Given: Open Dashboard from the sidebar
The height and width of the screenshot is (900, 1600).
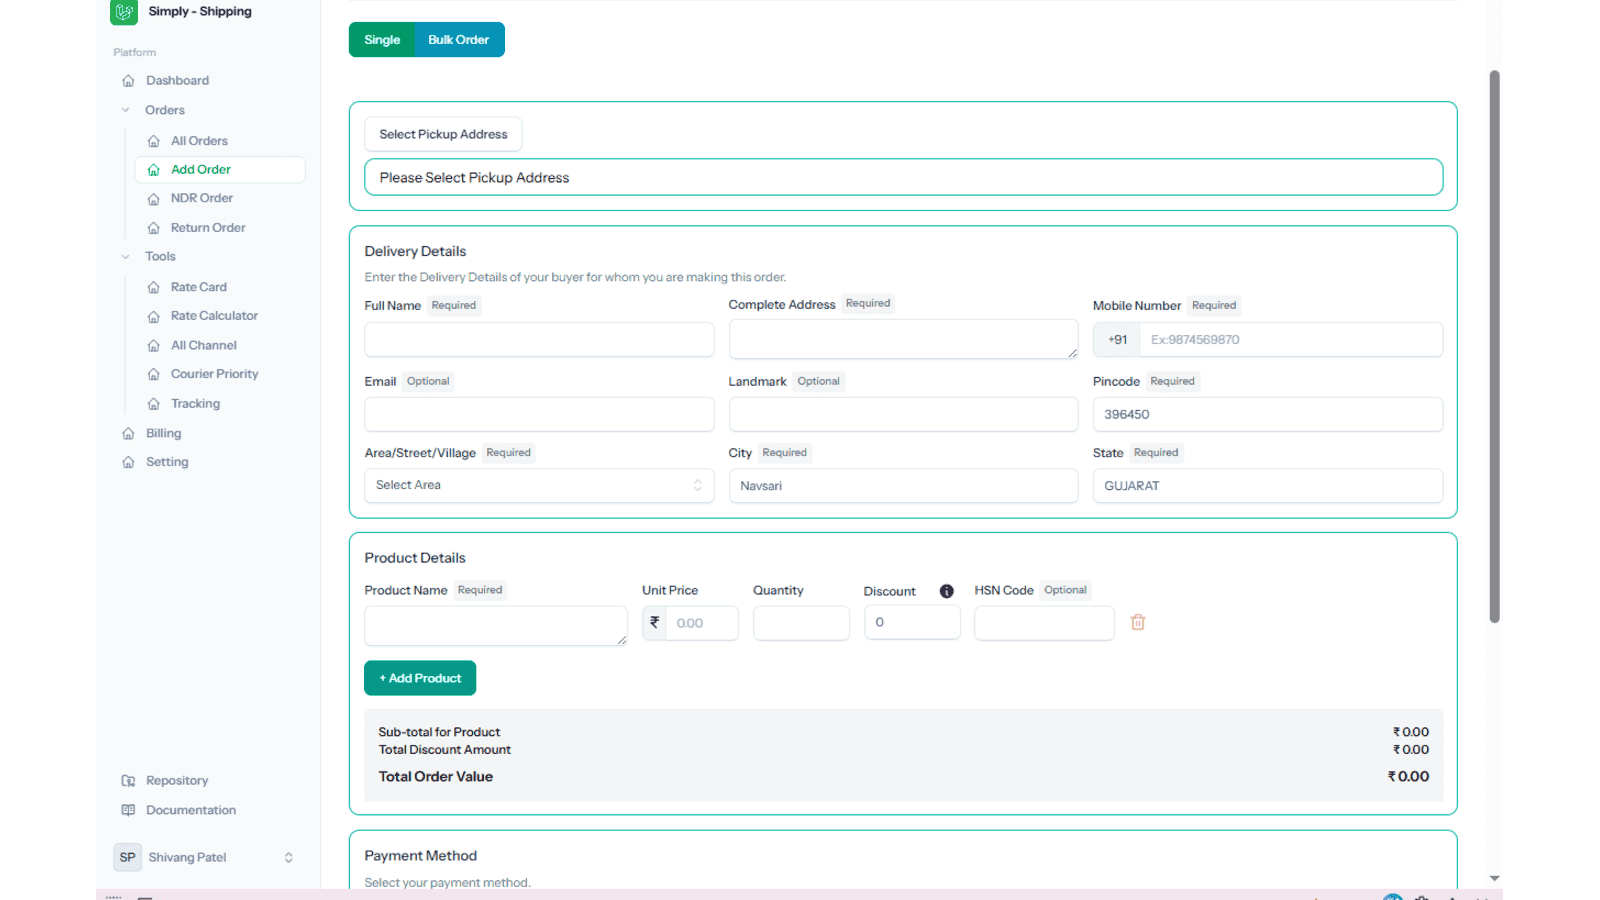Looking at the screenshot, I should tap(177, 80).
